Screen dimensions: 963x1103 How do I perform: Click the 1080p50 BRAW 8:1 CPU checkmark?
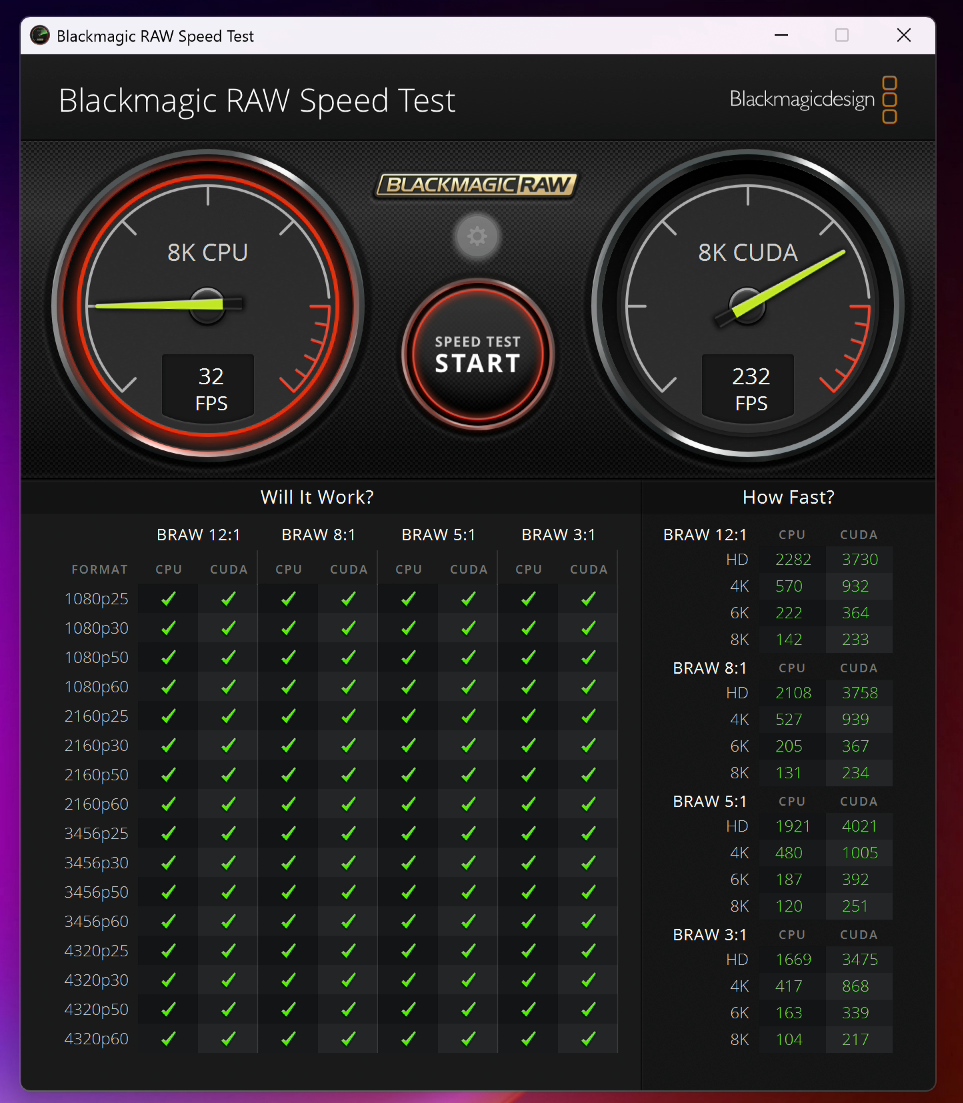pos(288,658)
